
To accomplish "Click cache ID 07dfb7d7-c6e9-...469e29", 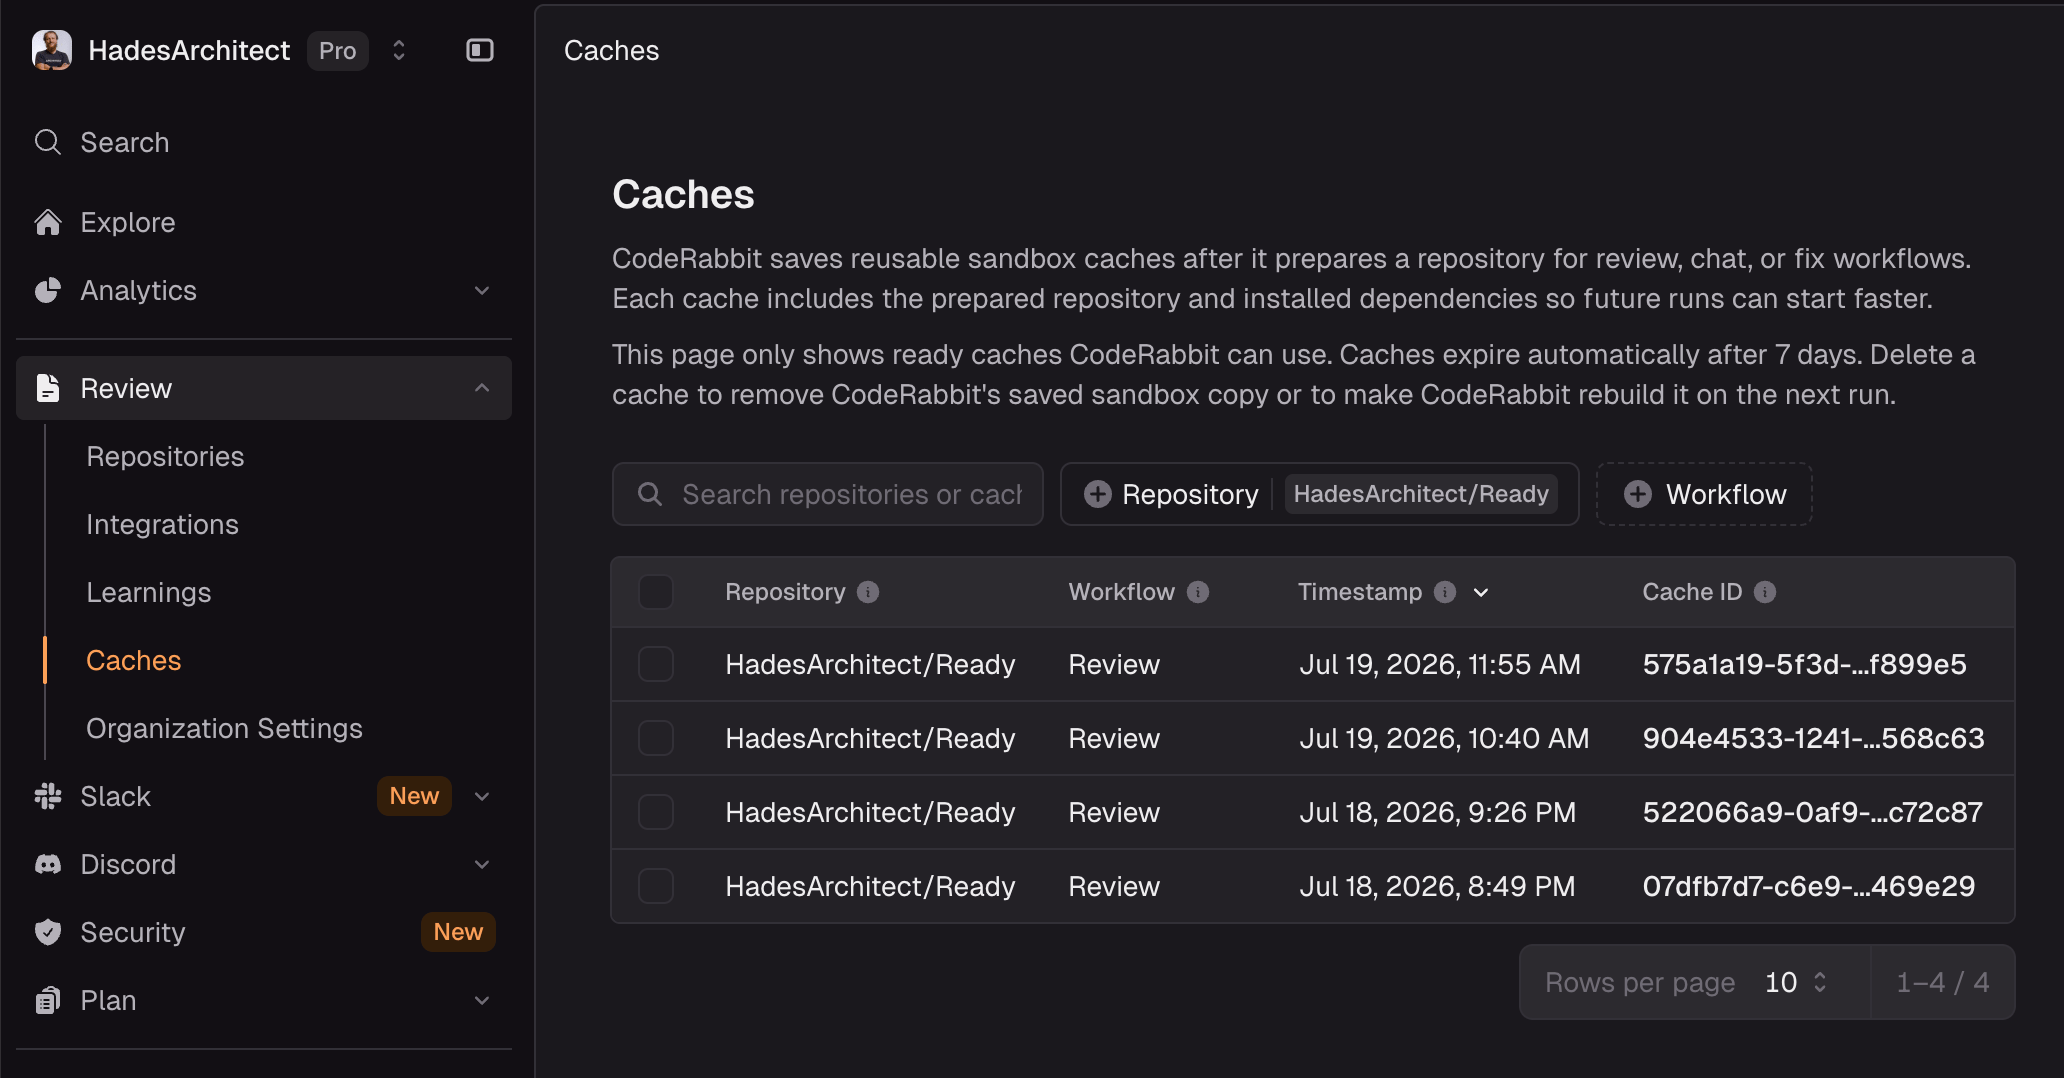I will [x=1809, y=886].
